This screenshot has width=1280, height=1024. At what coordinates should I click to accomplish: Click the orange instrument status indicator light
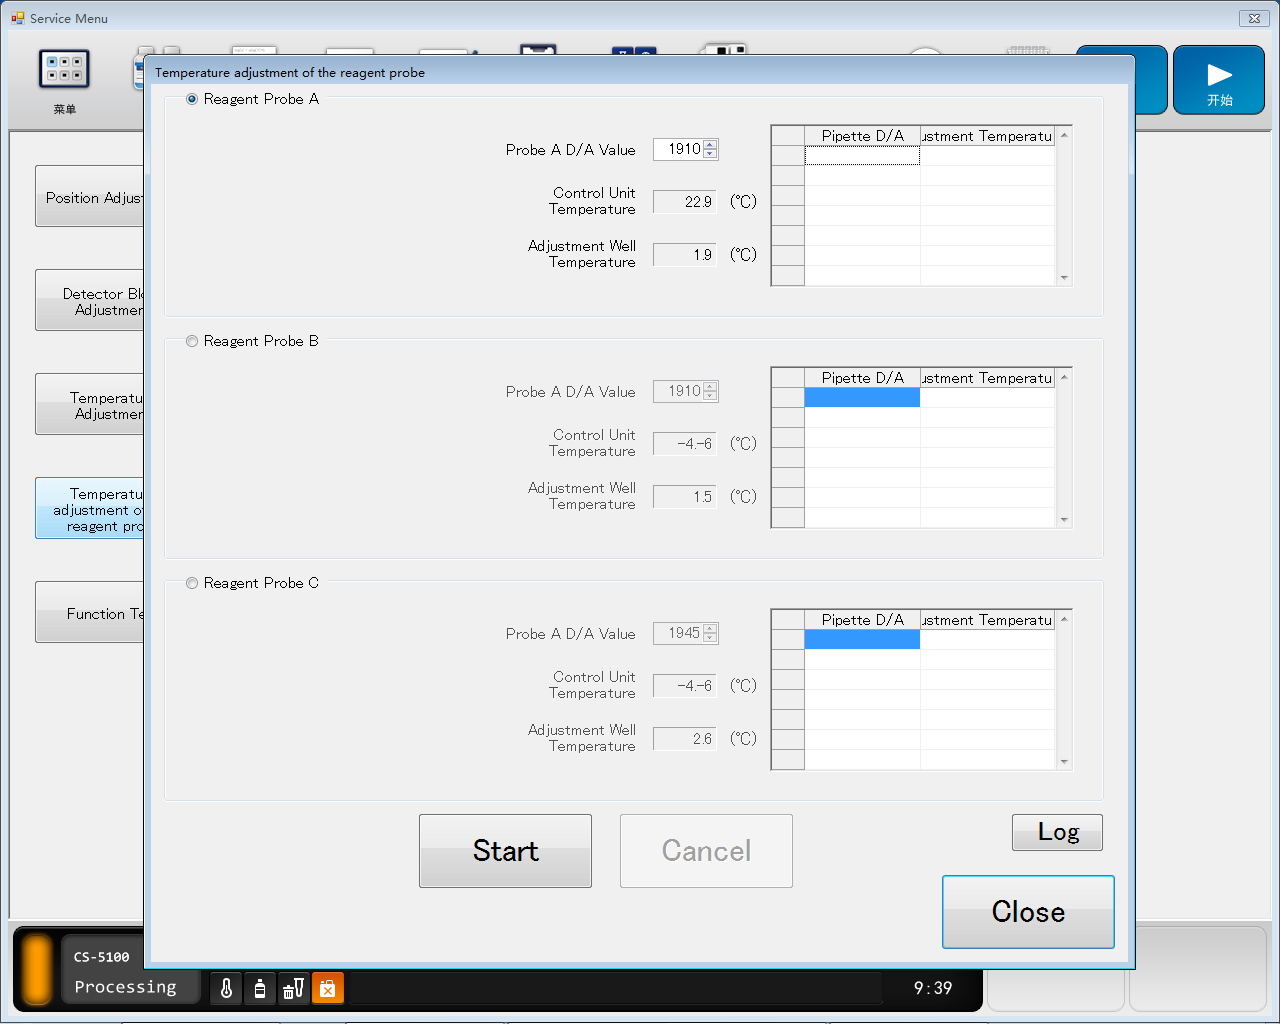[37, 969]
